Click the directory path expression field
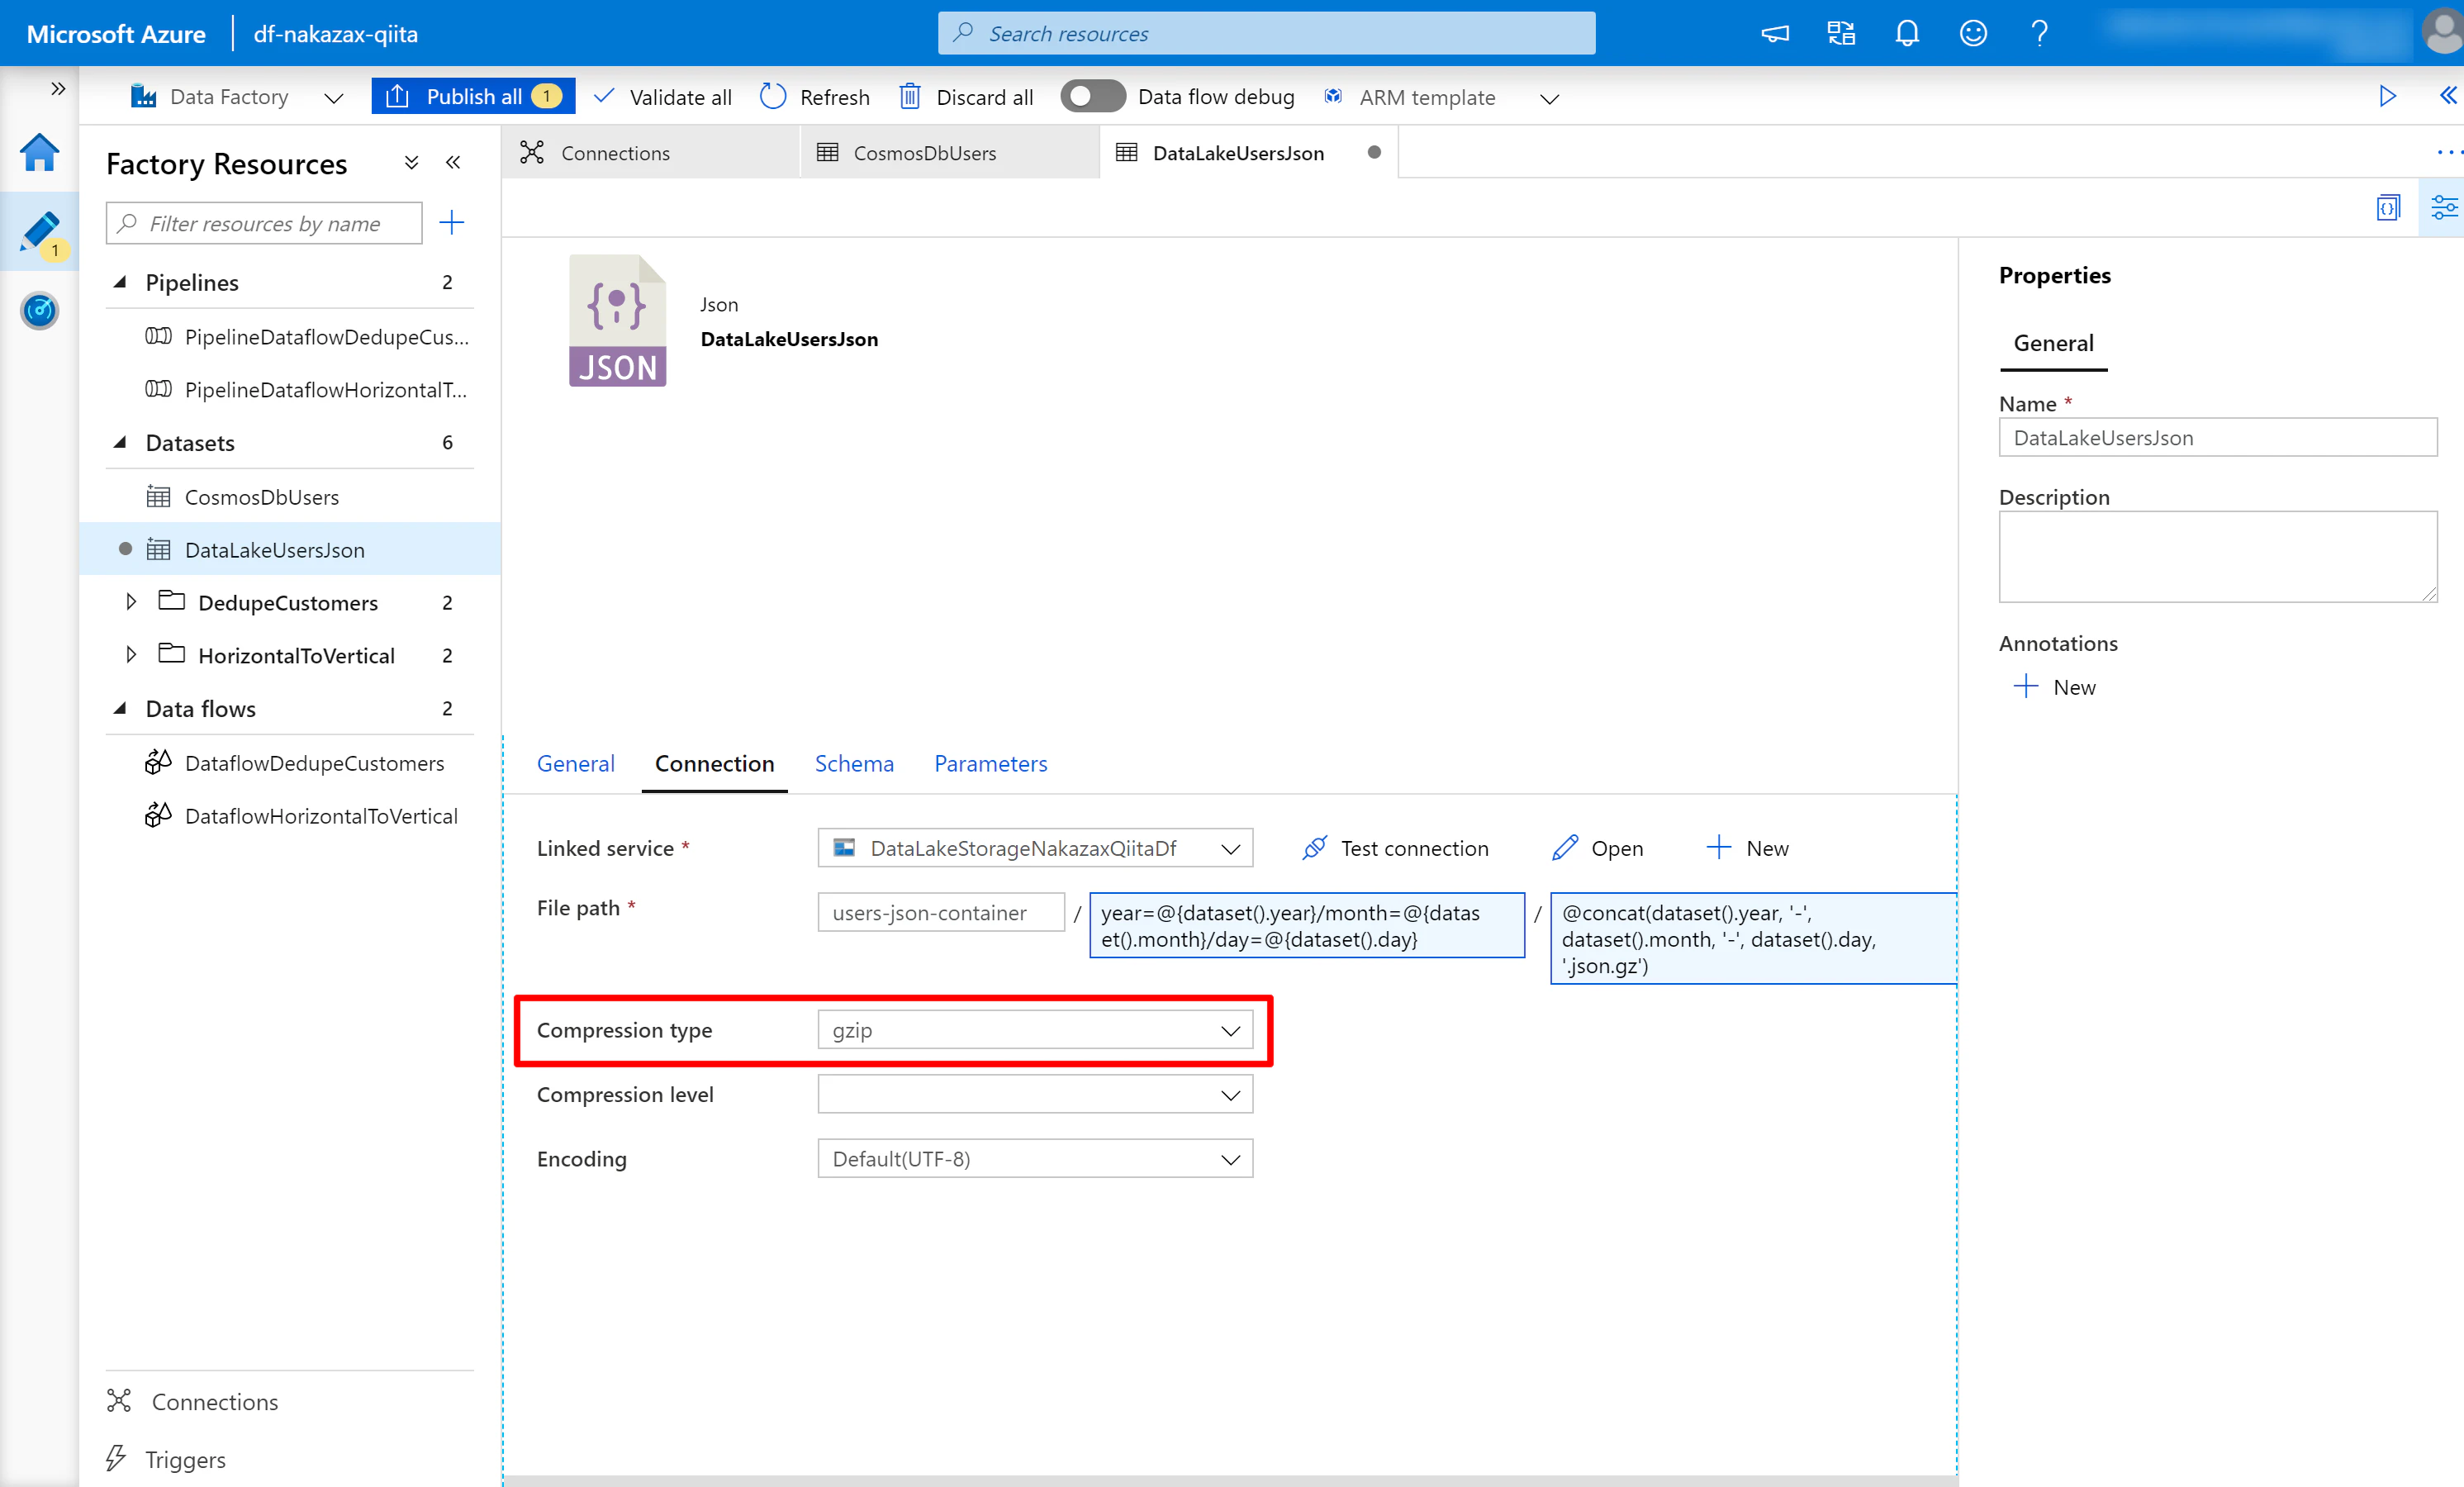The height and width of the screenshot is (1487, 2464). [x=1307, y=925]
